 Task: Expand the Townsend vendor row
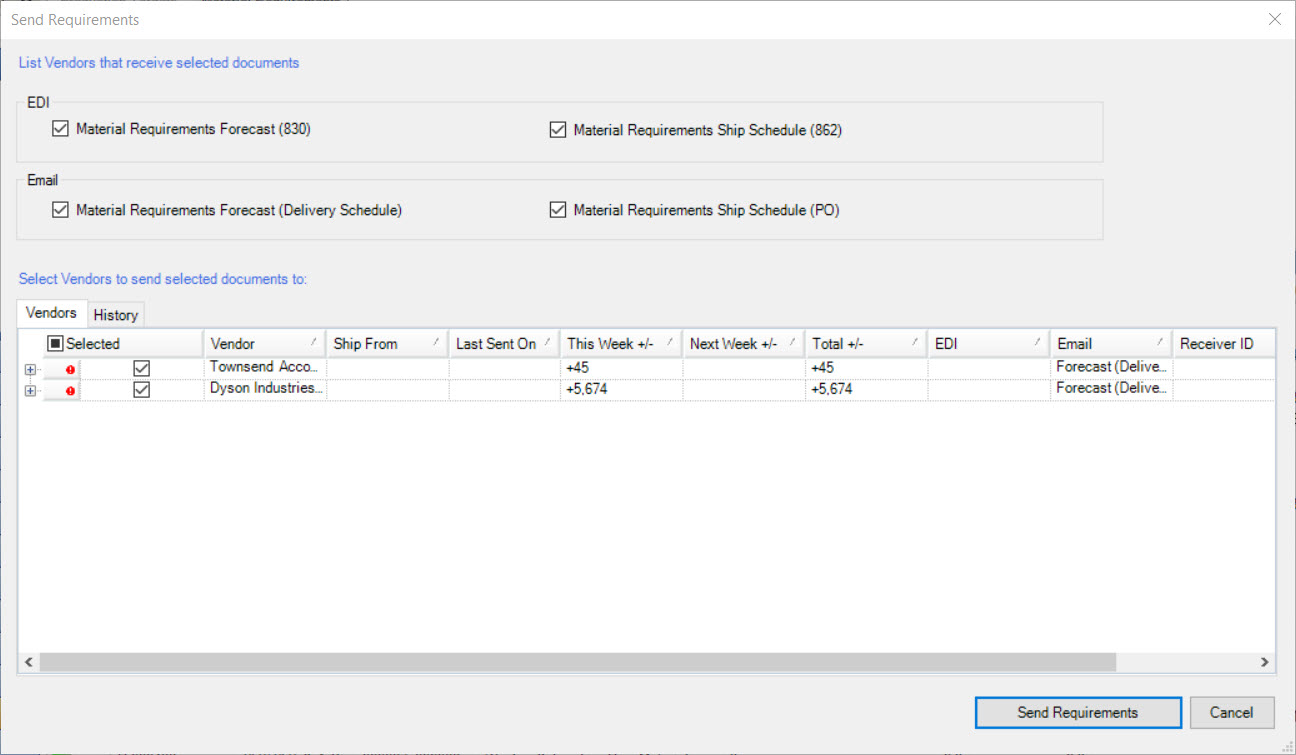(x=30, y=369)
